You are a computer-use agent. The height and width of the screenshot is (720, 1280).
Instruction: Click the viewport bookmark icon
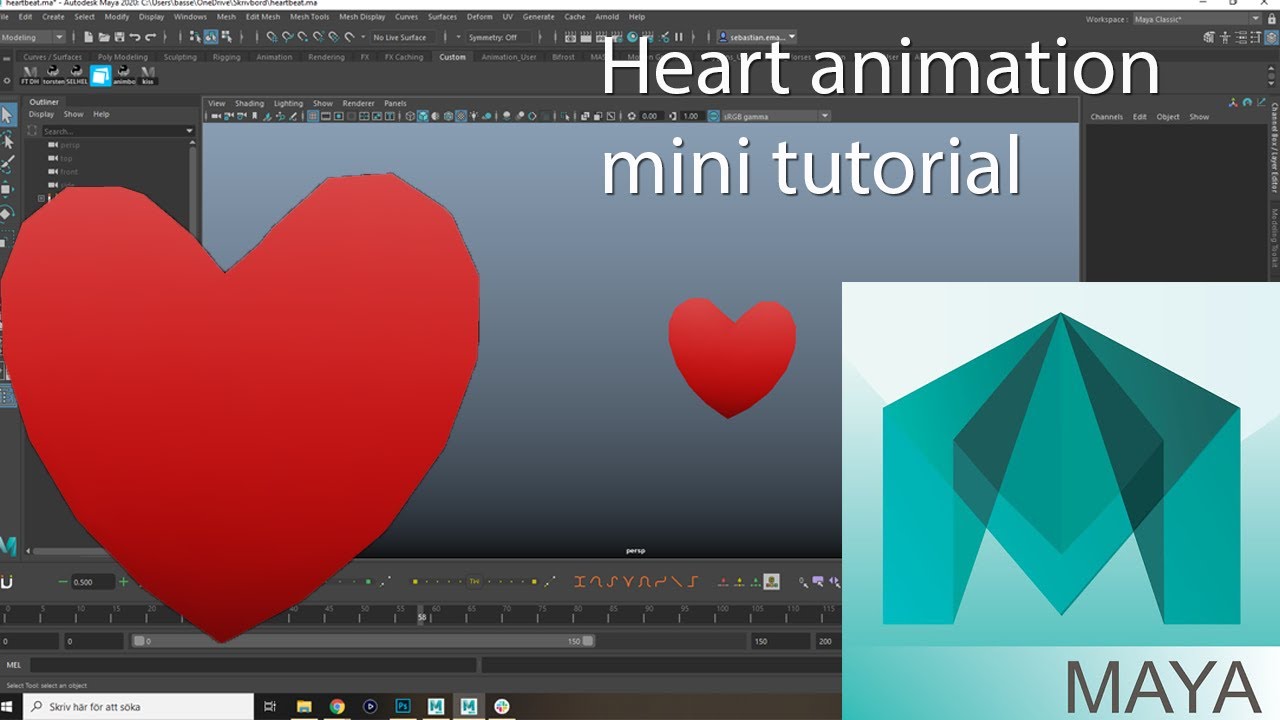click(x=256, y=116)
